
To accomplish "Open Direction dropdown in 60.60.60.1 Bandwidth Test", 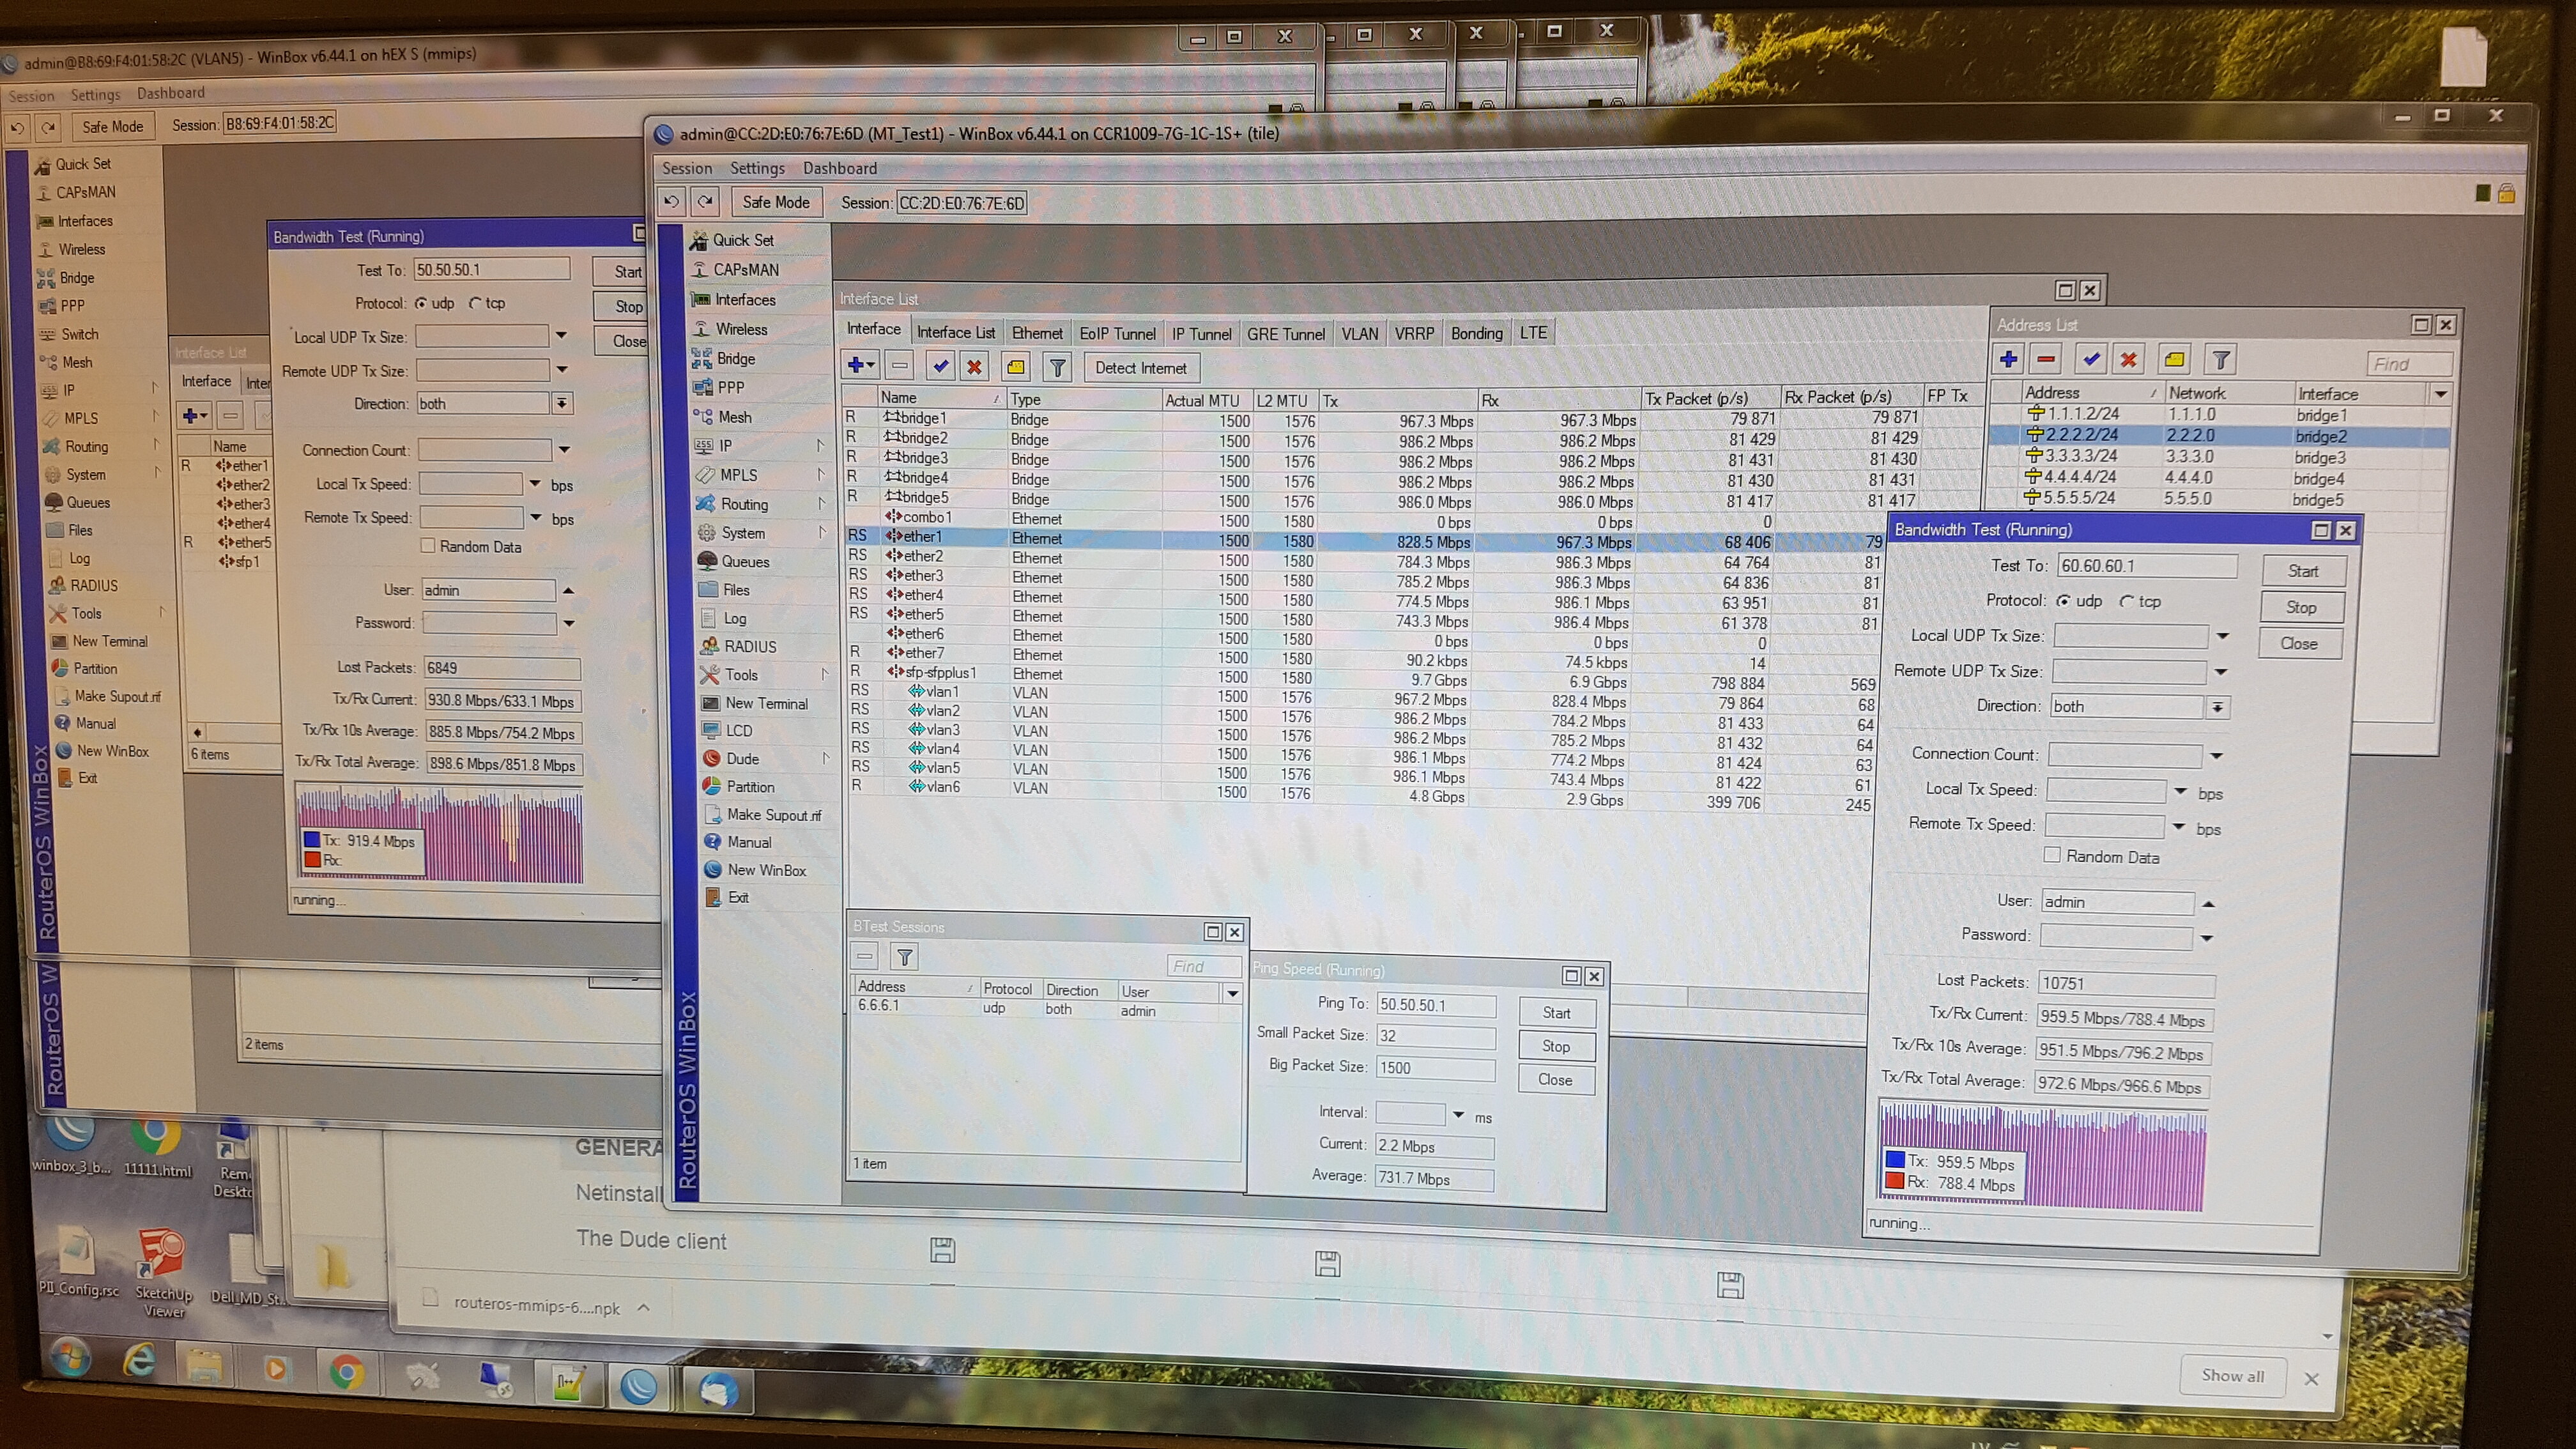I will pyautogui.click(x=2217, y=707).
